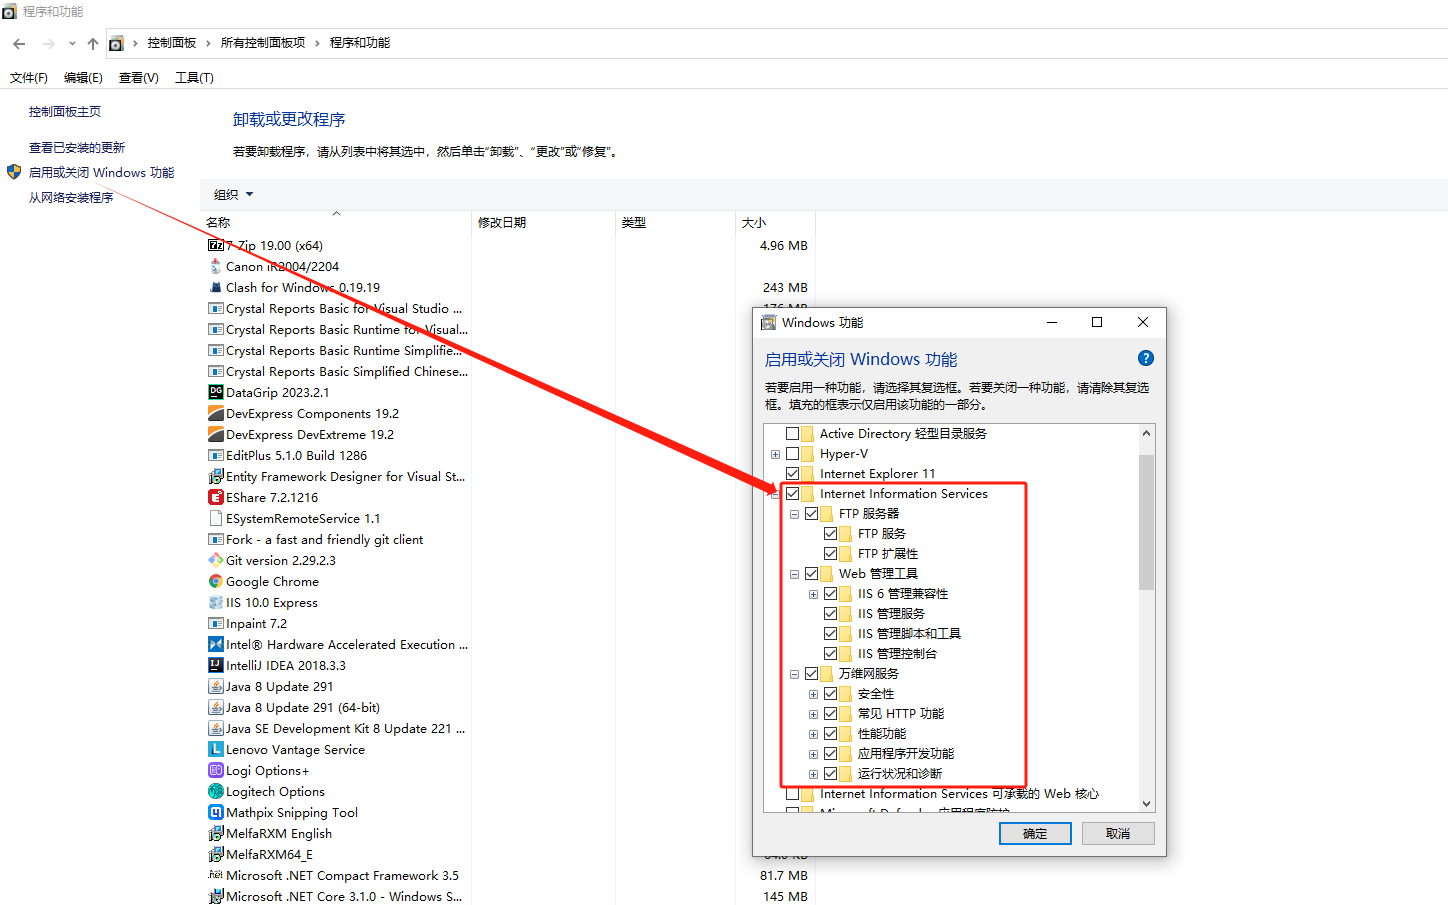Click the back navigation arrow

[18, 43]
